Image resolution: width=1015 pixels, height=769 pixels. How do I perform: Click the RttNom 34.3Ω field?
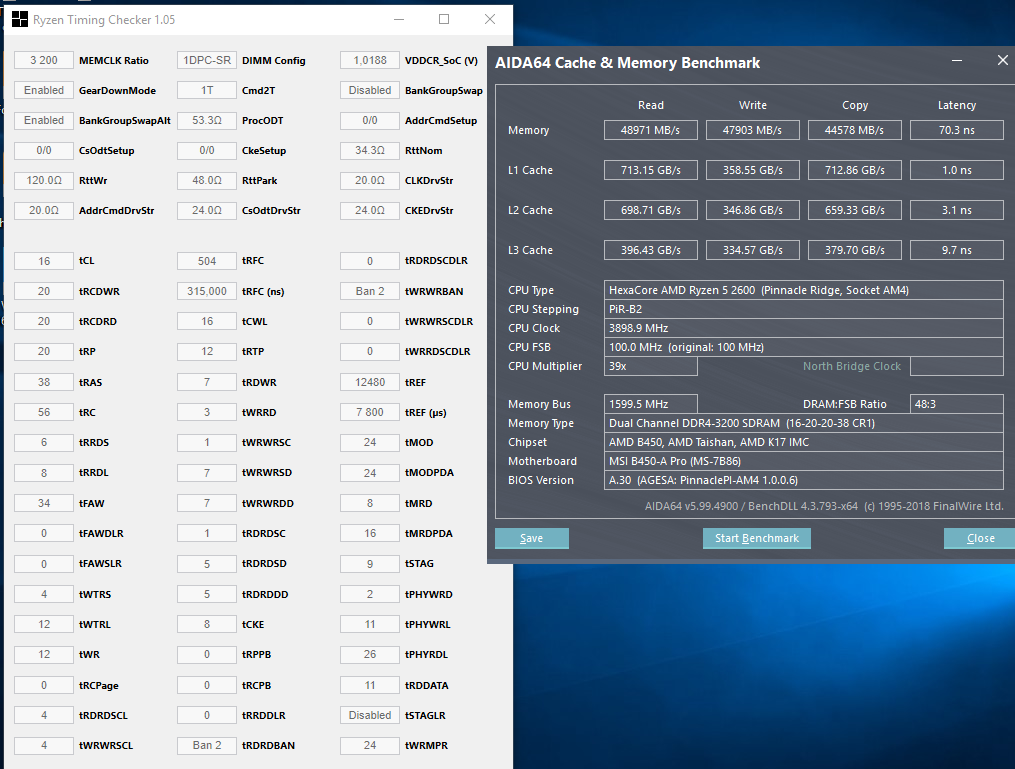pos(370,150)
